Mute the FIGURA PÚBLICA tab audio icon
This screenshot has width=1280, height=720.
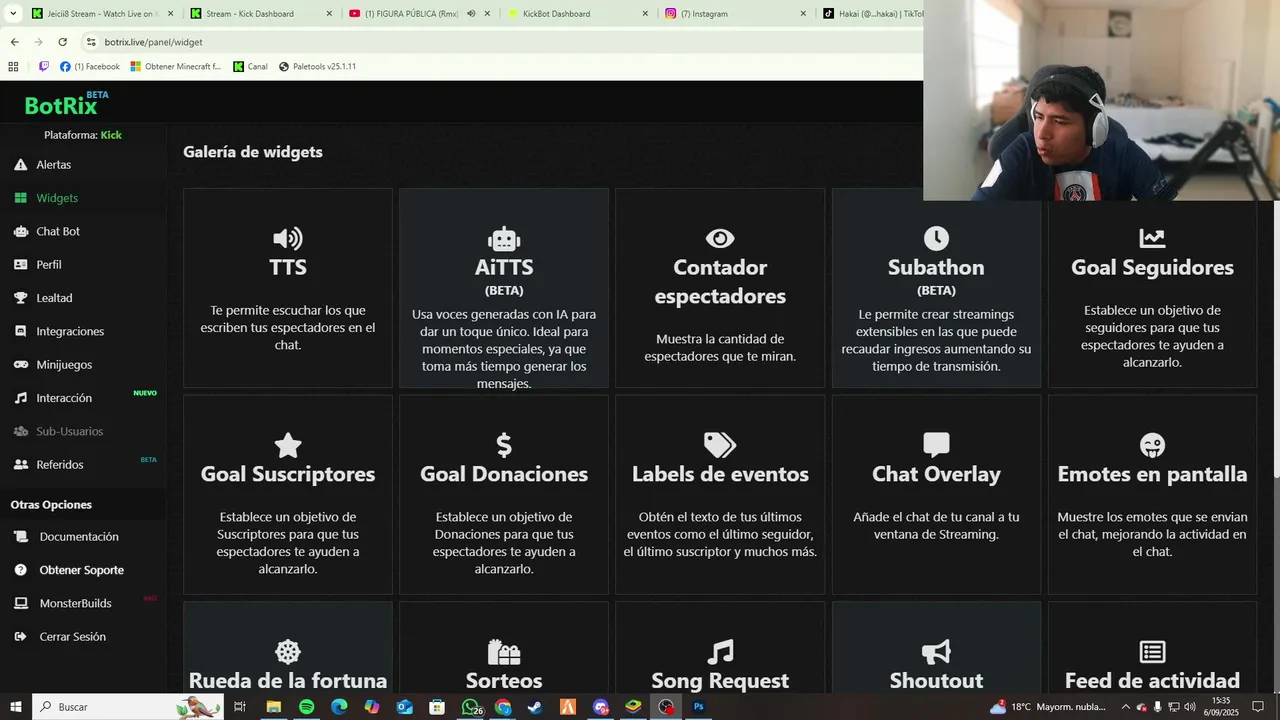471,14
